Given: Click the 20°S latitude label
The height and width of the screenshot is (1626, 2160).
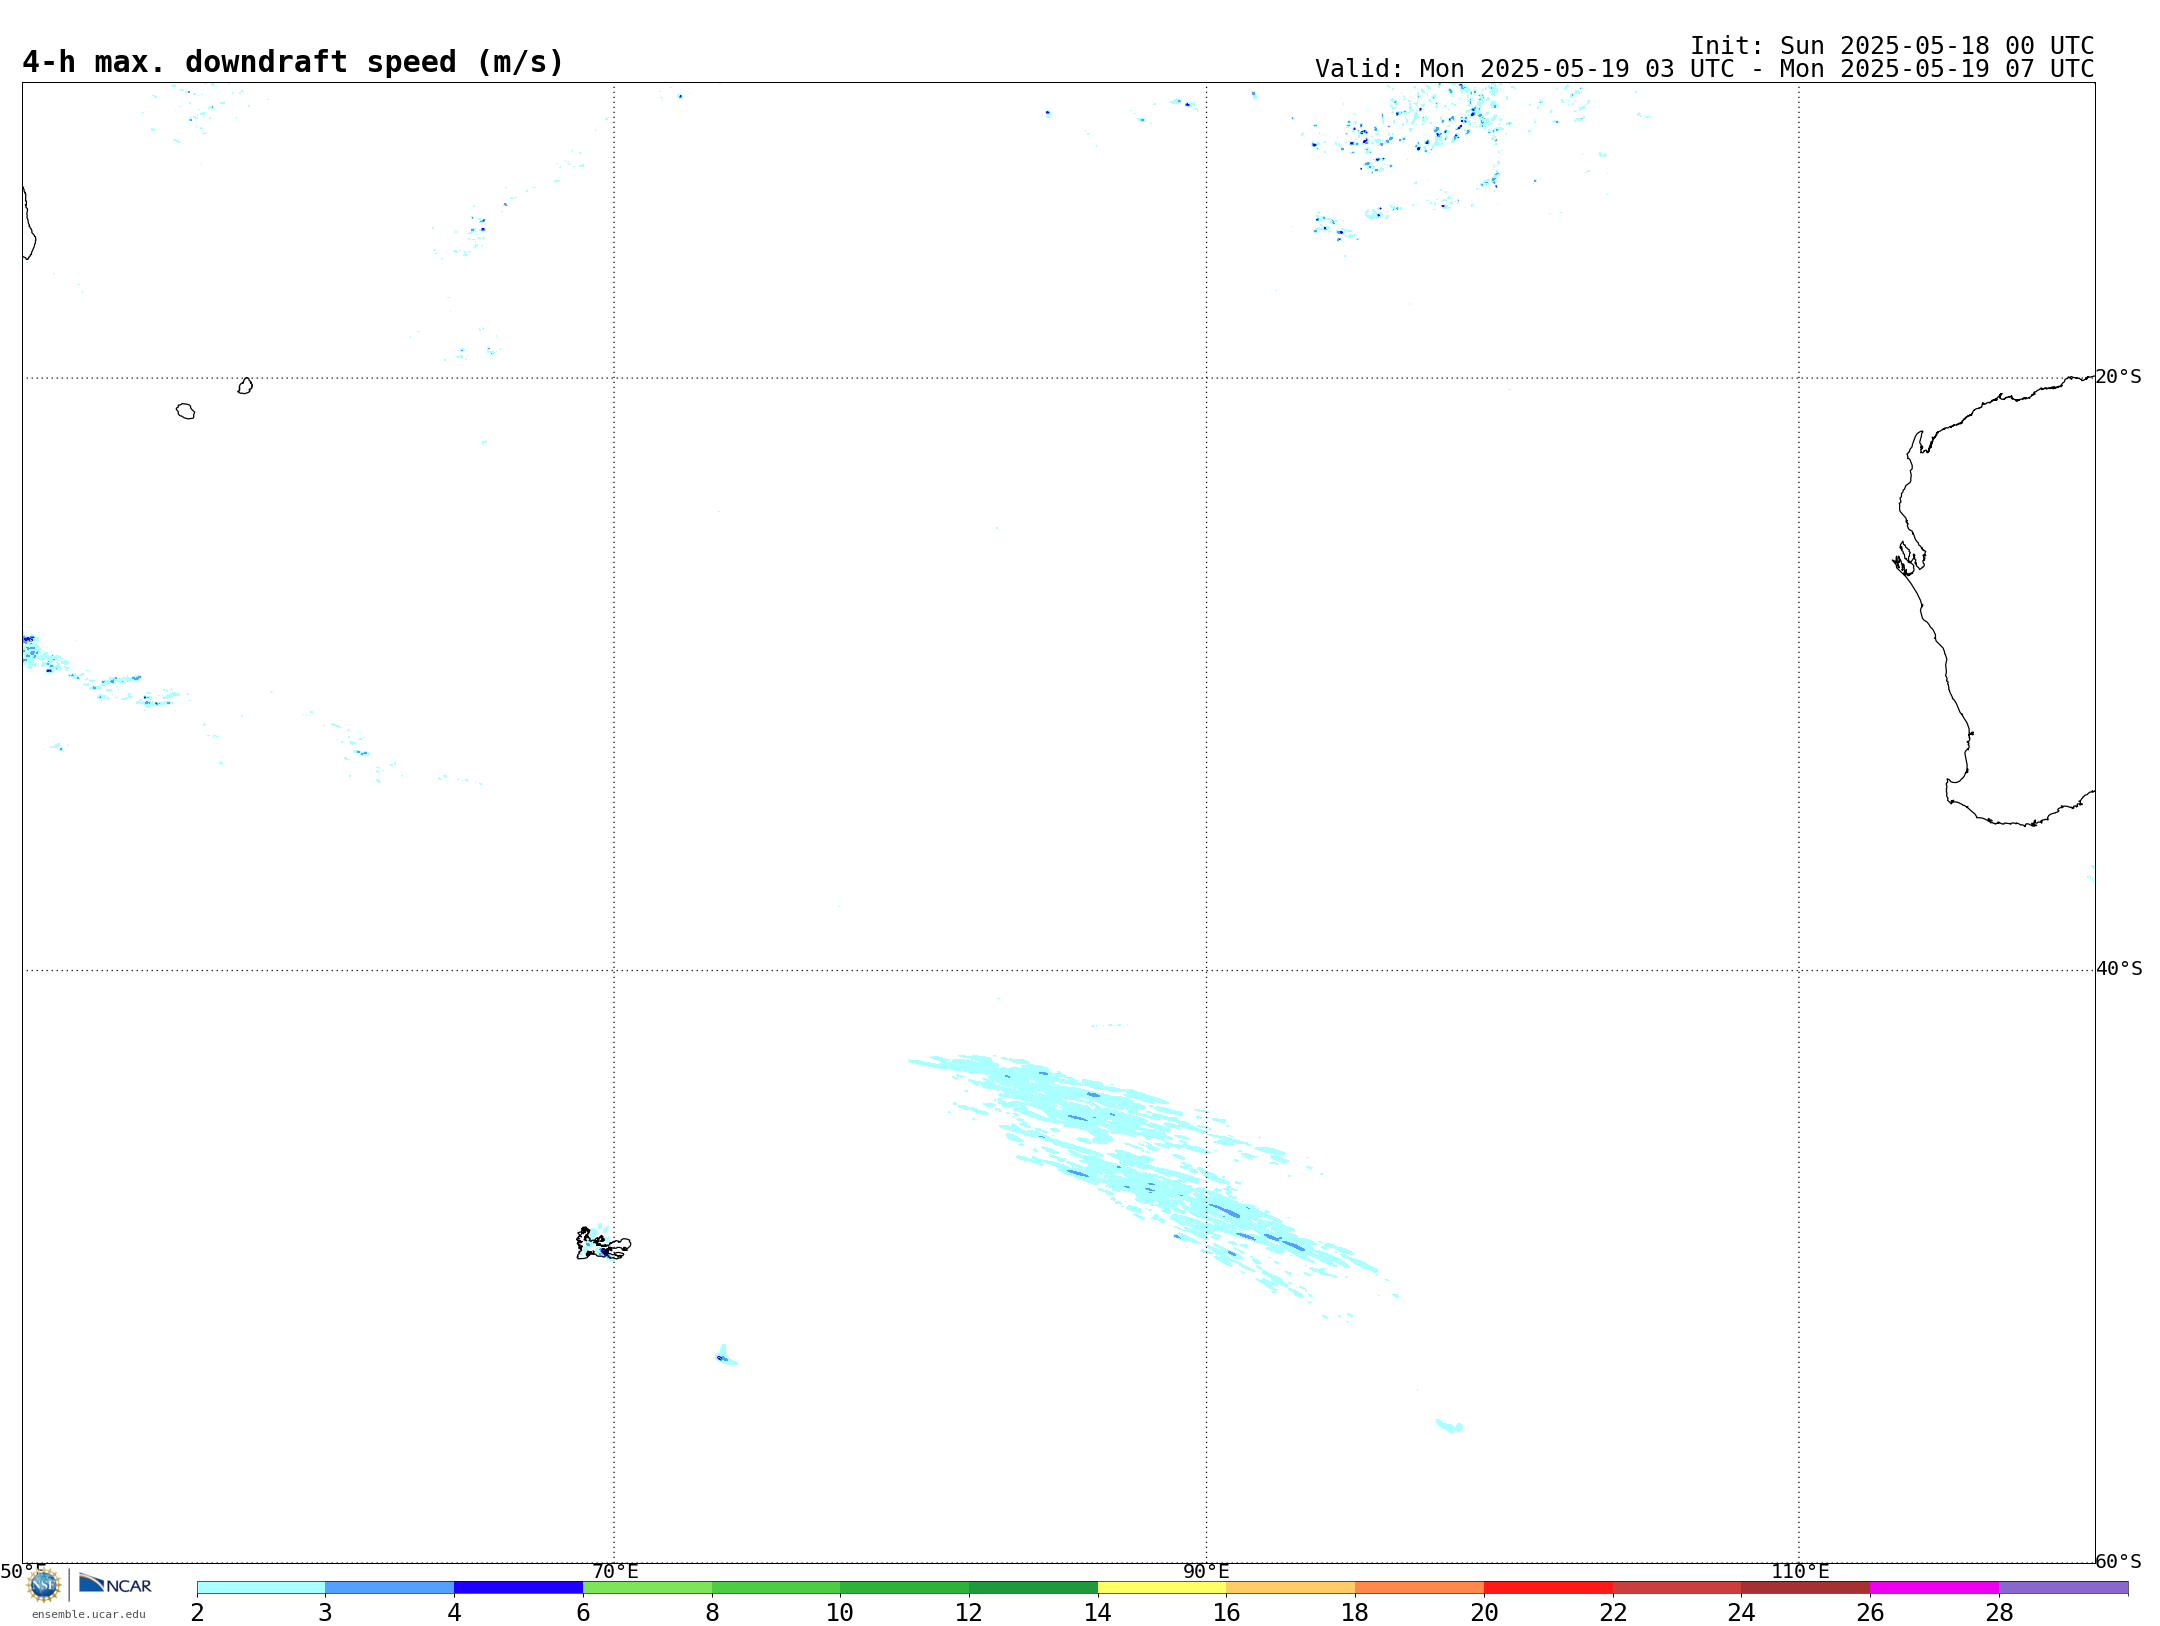Looking at the screenshot, I should click(2118, 377).
